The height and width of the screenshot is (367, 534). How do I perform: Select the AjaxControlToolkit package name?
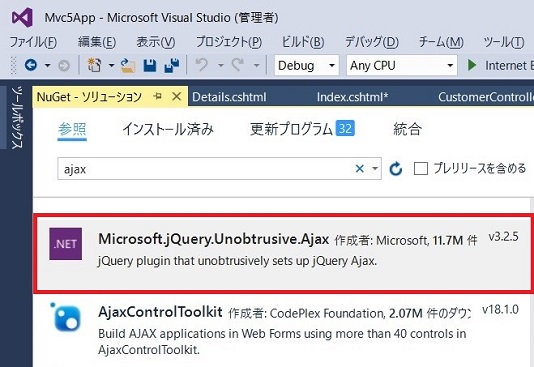pyautogui.click(x=160, y=312)
